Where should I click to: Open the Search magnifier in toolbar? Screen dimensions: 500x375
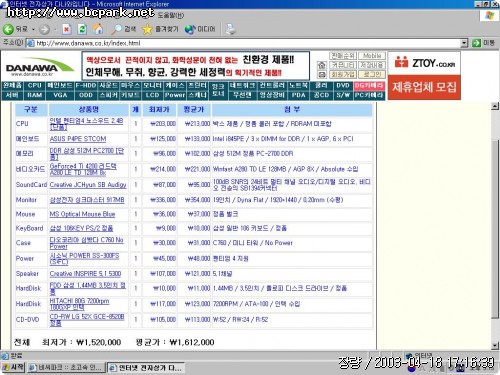tap(123, 29)
